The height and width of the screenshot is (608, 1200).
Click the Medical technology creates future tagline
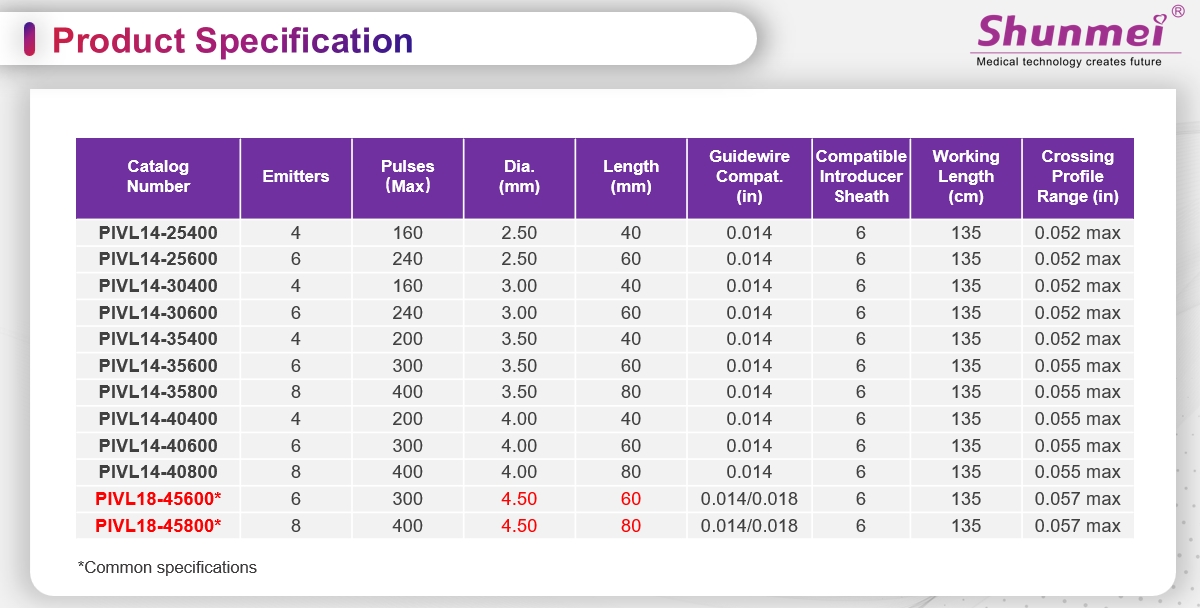pos(1068,62)
